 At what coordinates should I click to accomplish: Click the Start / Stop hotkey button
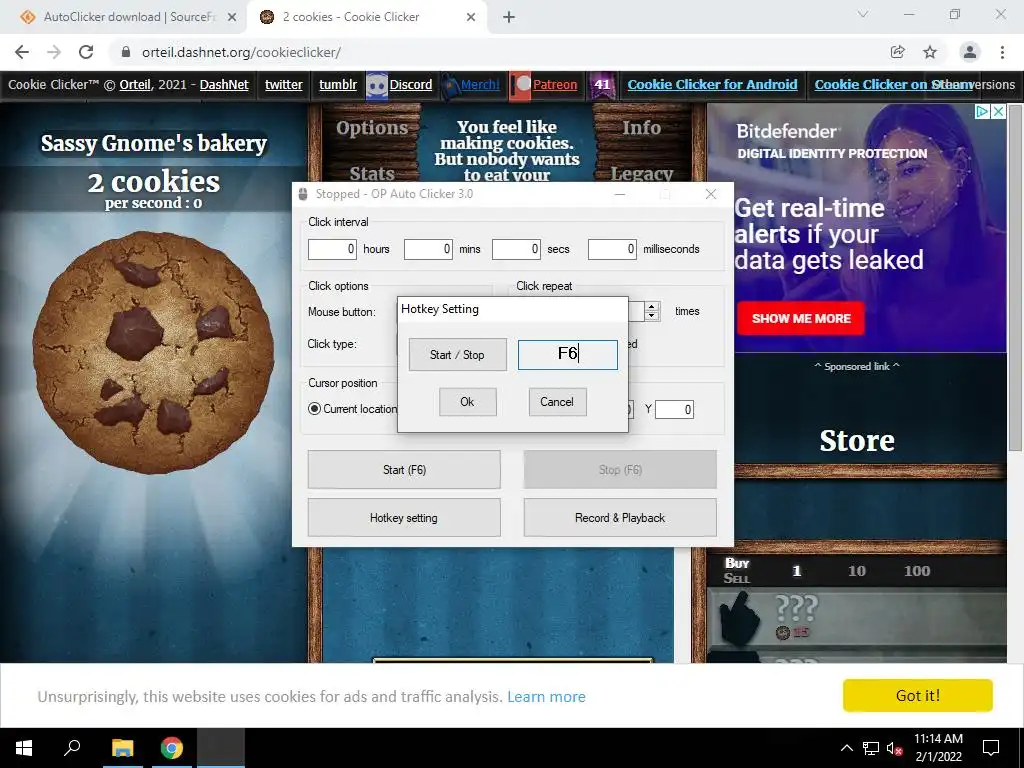[457, 355]
